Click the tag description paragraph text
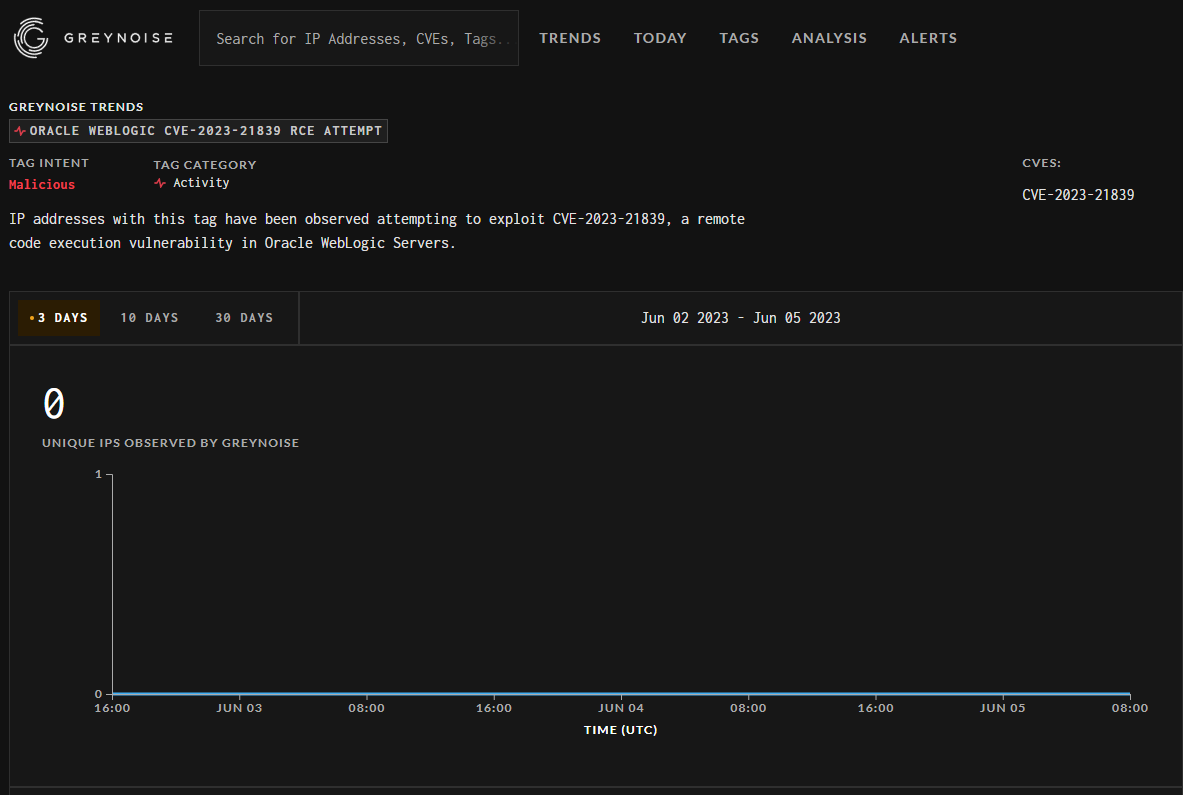The image size is (1183, 795). 376,231
